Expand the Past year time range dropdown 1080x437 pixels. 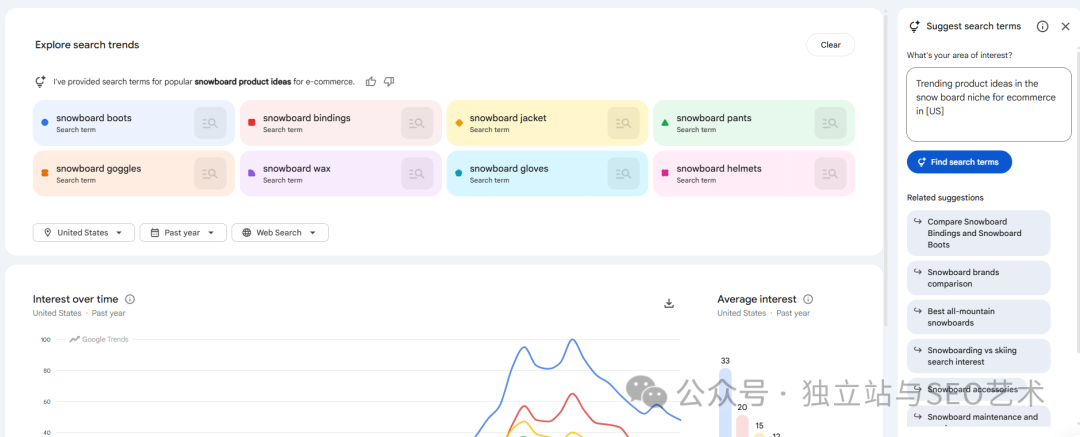(x=183, y=233)
